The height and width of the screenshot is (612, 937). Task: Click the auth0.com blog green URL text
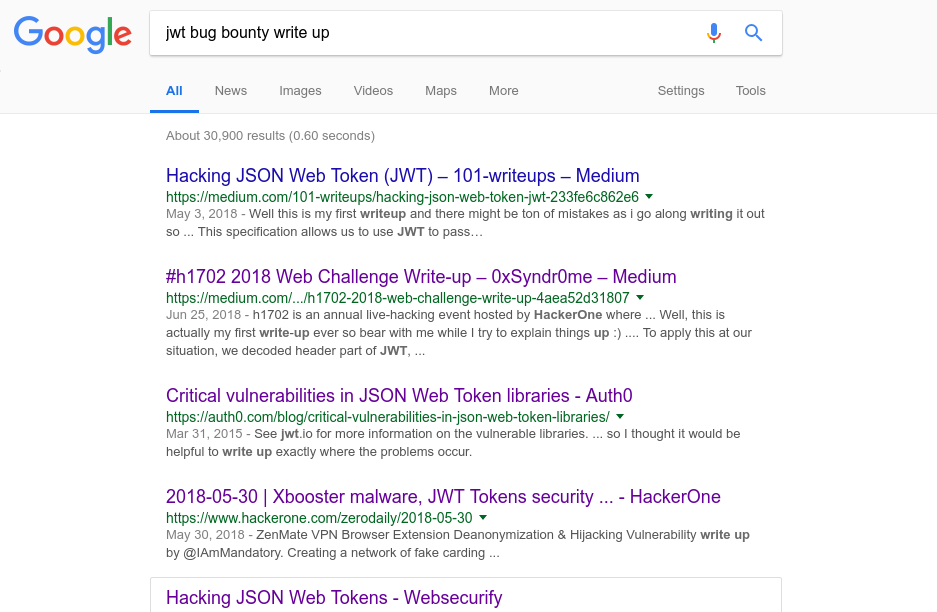388,417
